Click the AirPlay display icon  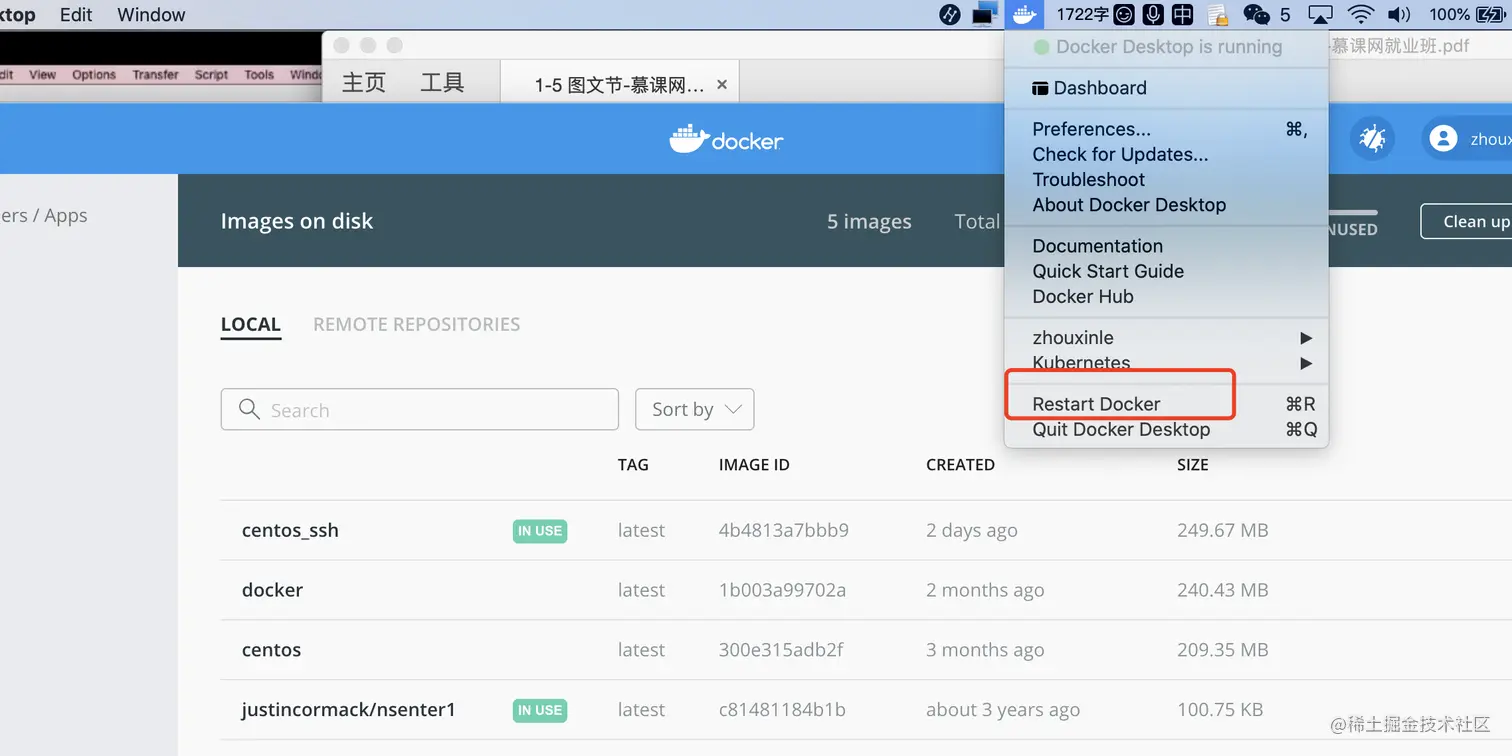pyautogui.click(x=1321, y=14)
